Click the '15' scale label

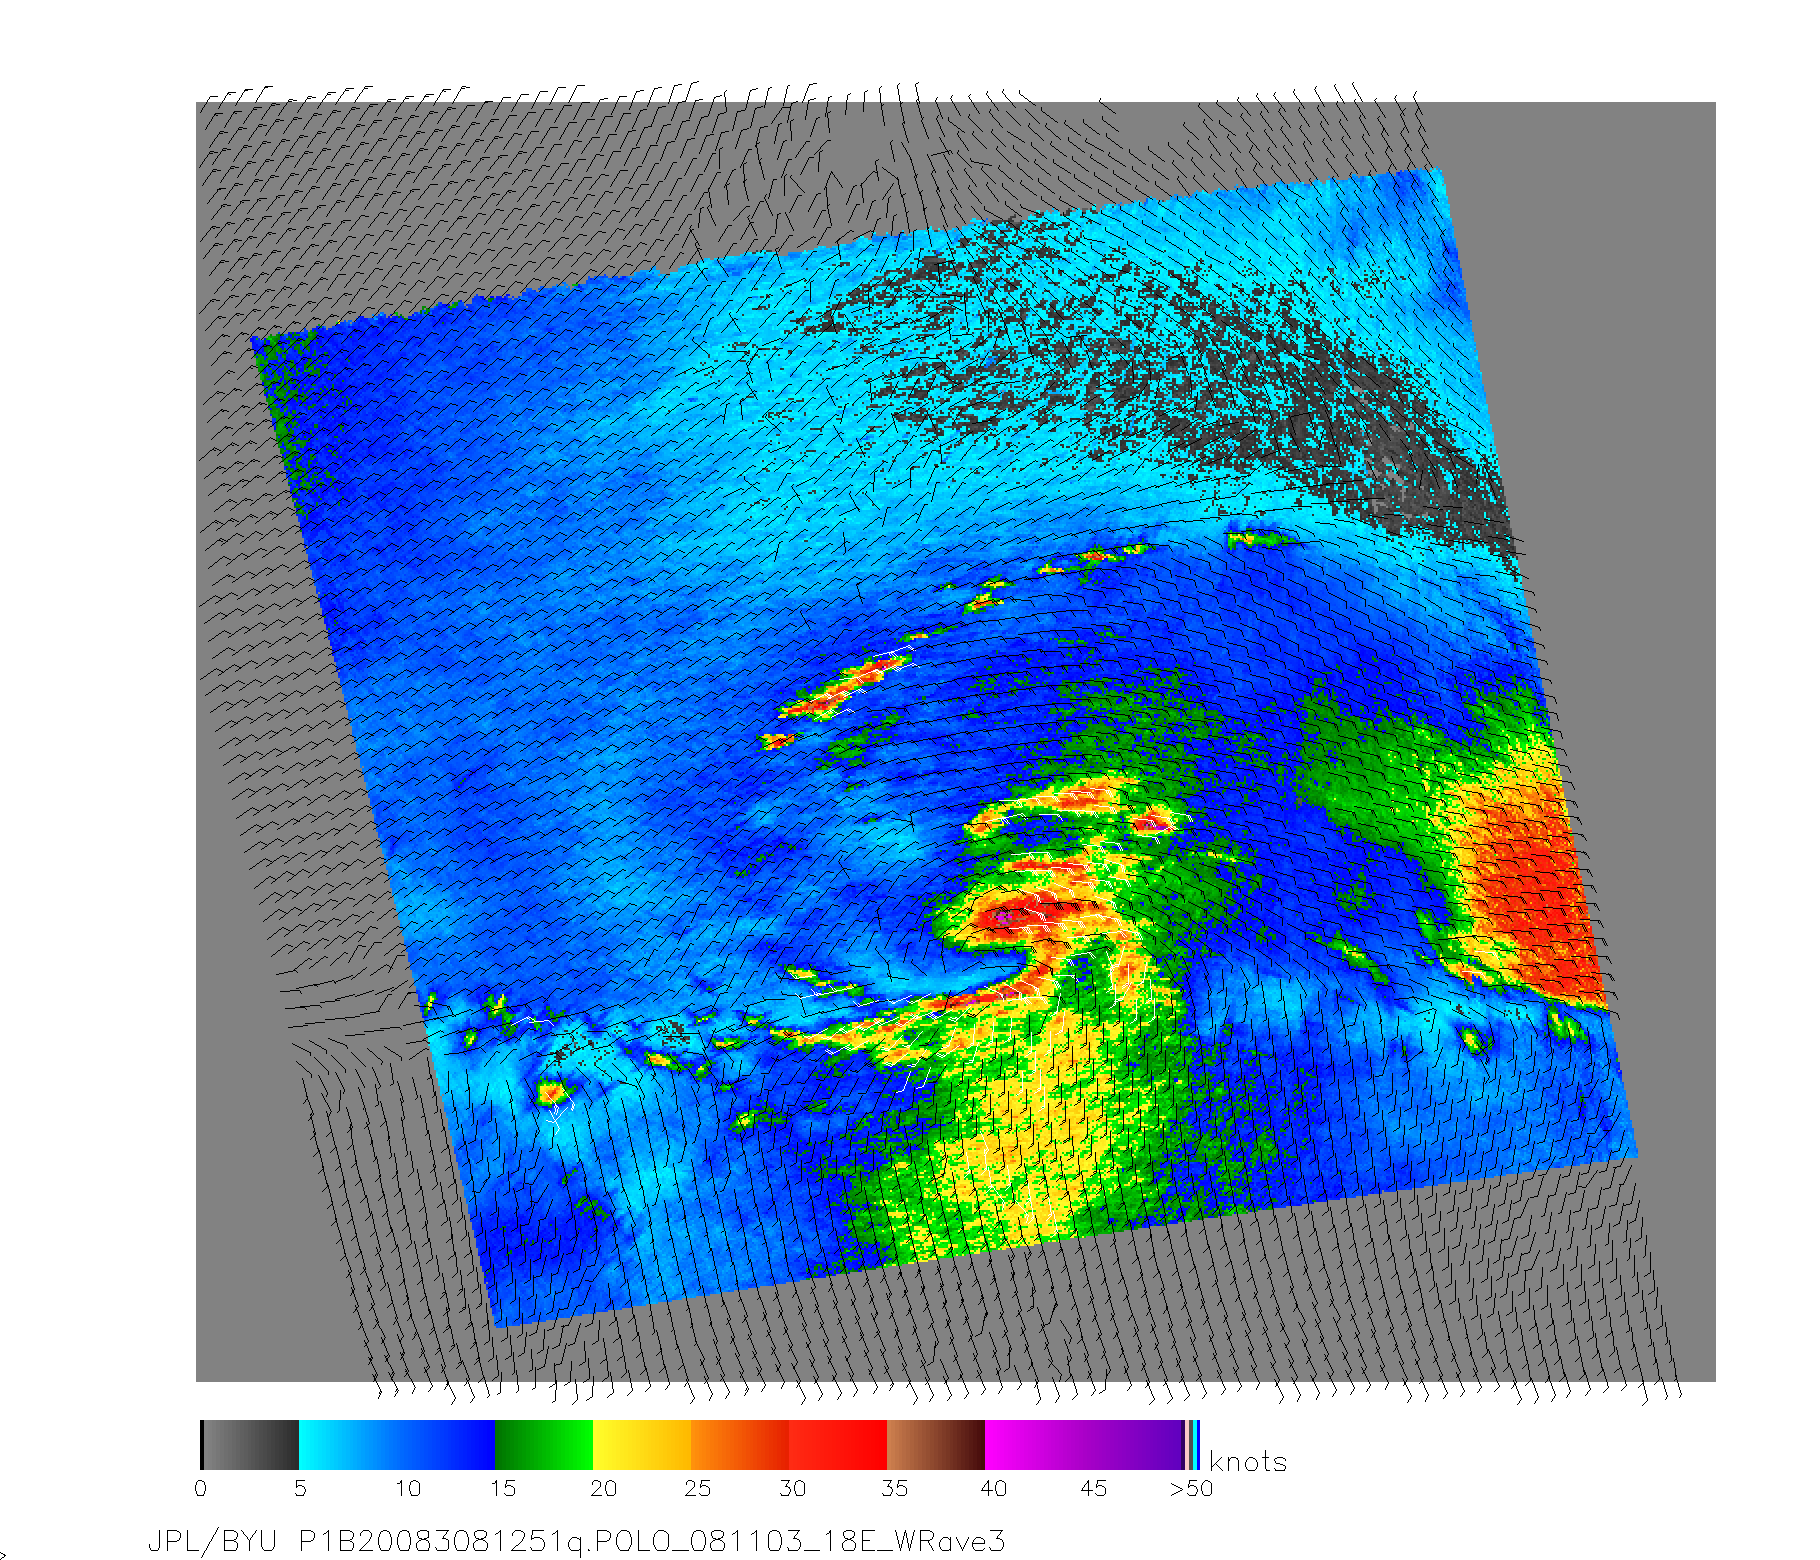pyautogui.click(x=503, y=1489)
